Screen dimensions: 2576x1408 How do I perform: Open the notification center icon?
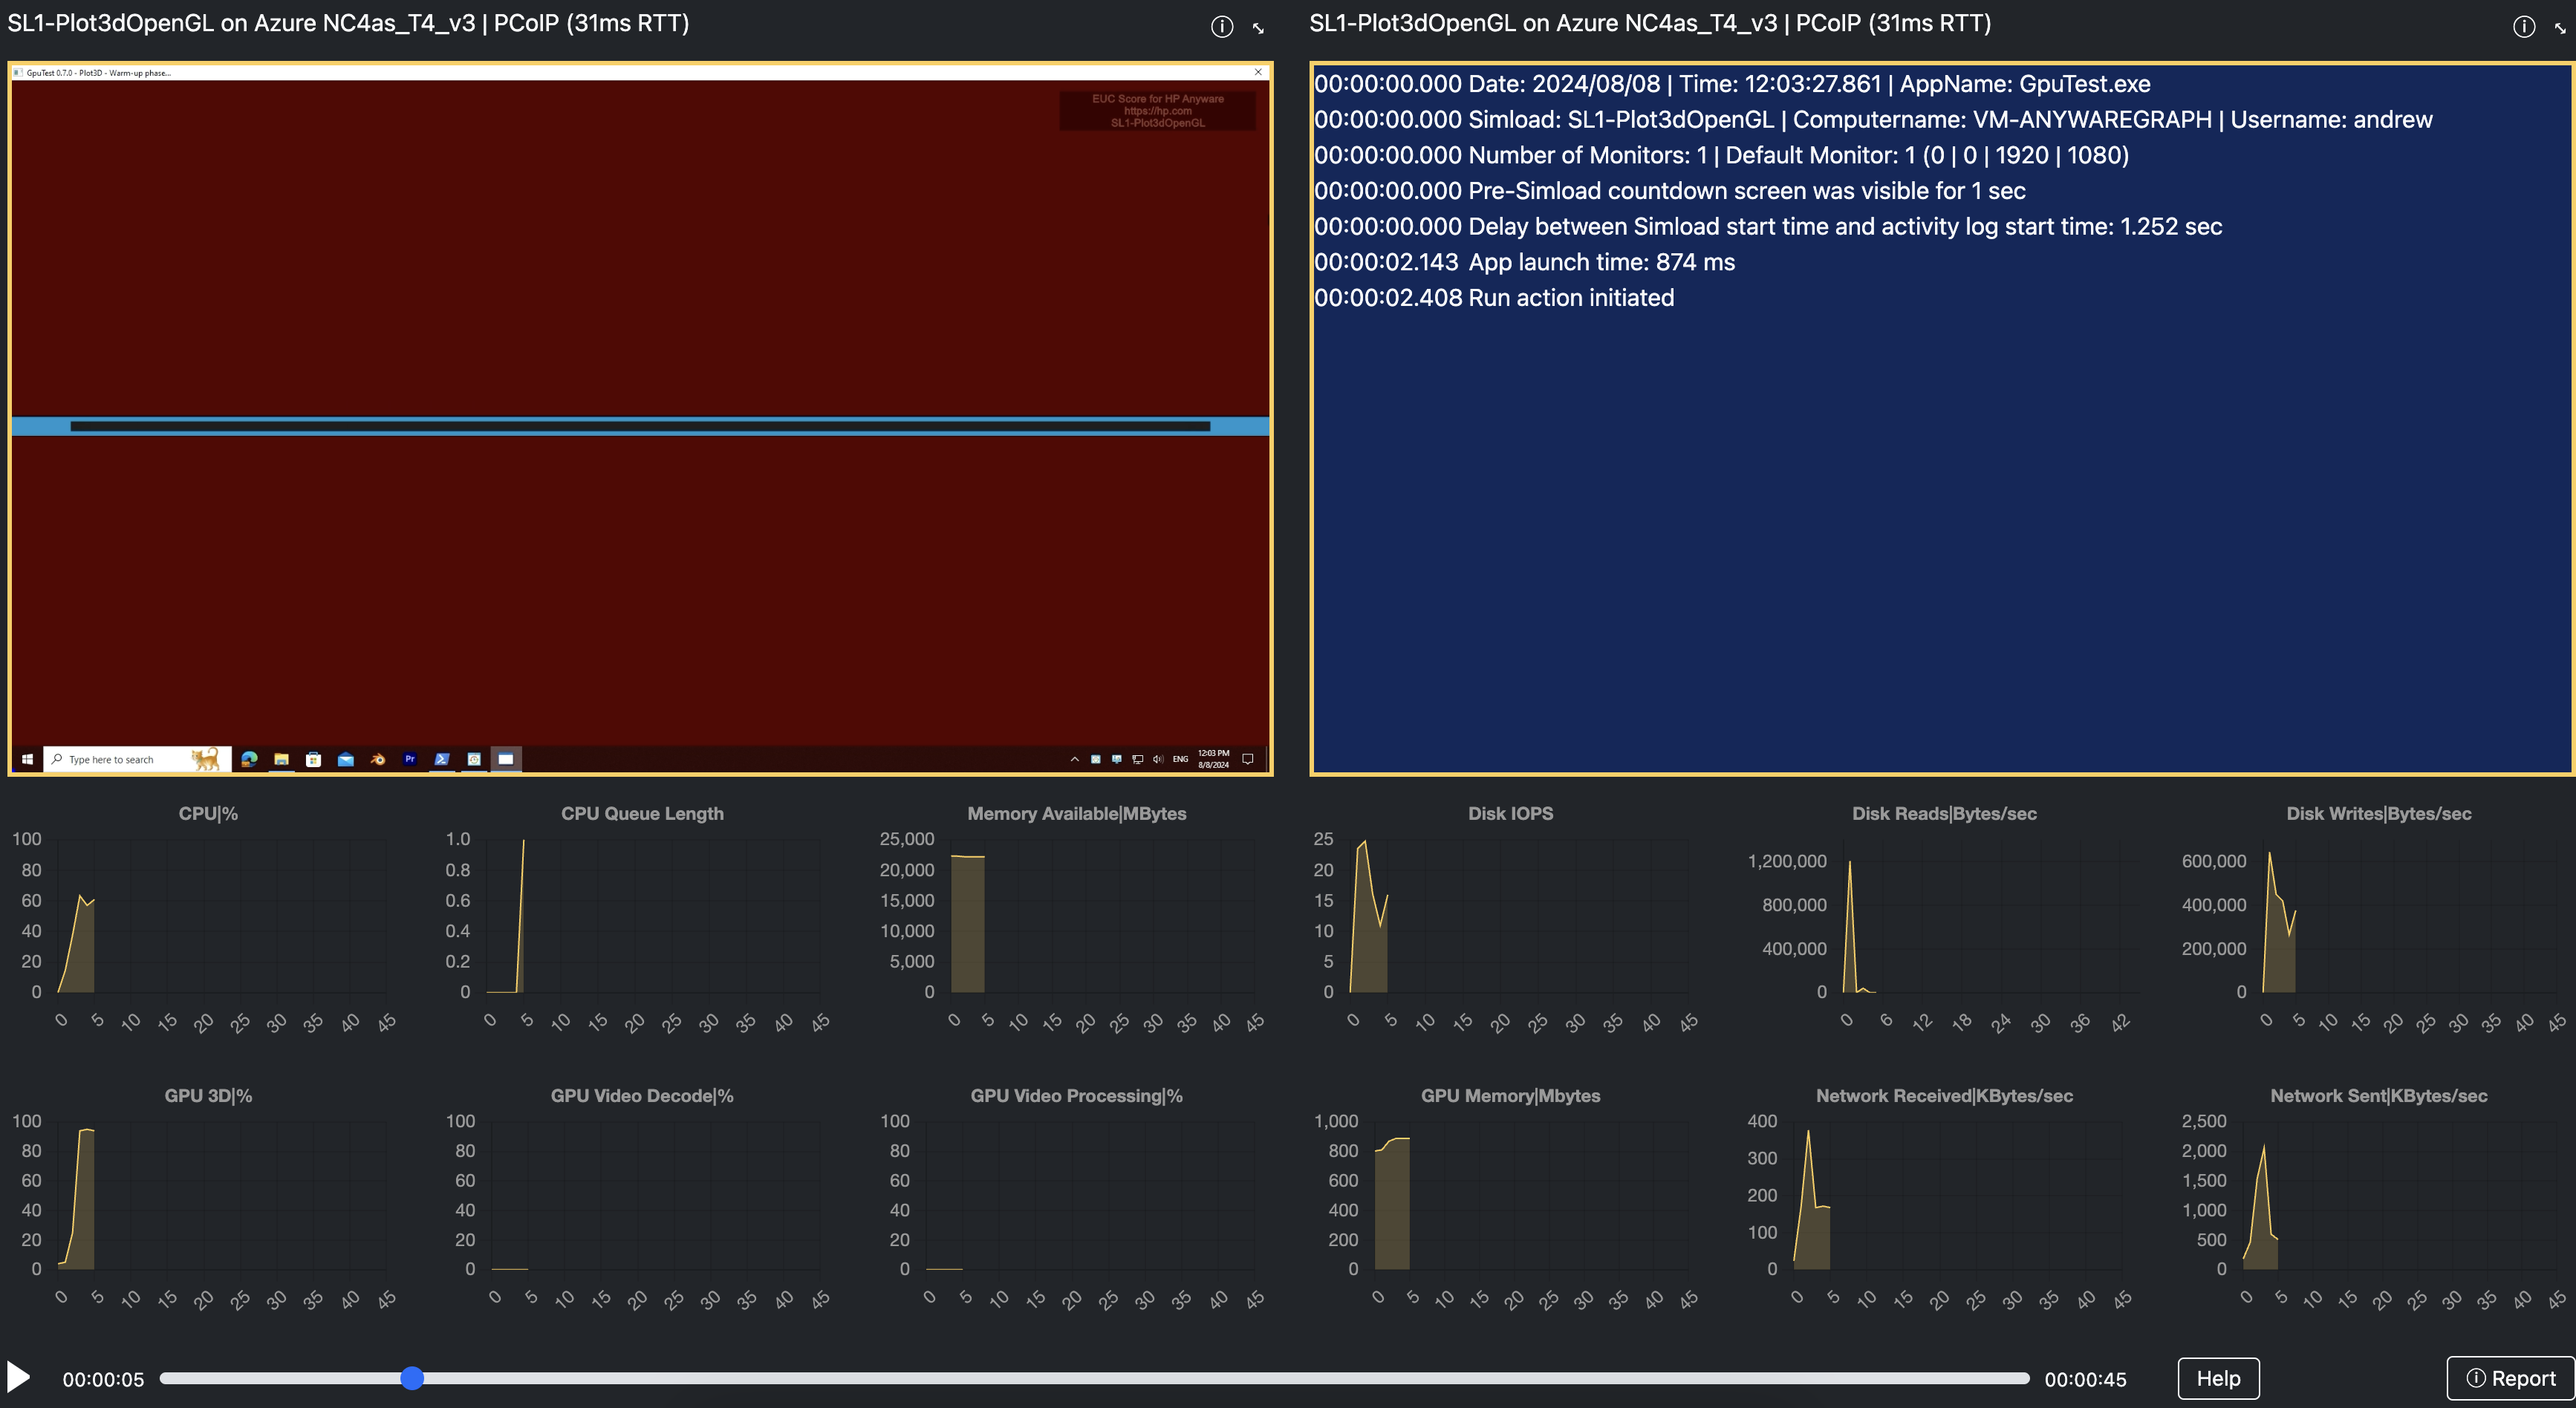[x=1247, y=759]
